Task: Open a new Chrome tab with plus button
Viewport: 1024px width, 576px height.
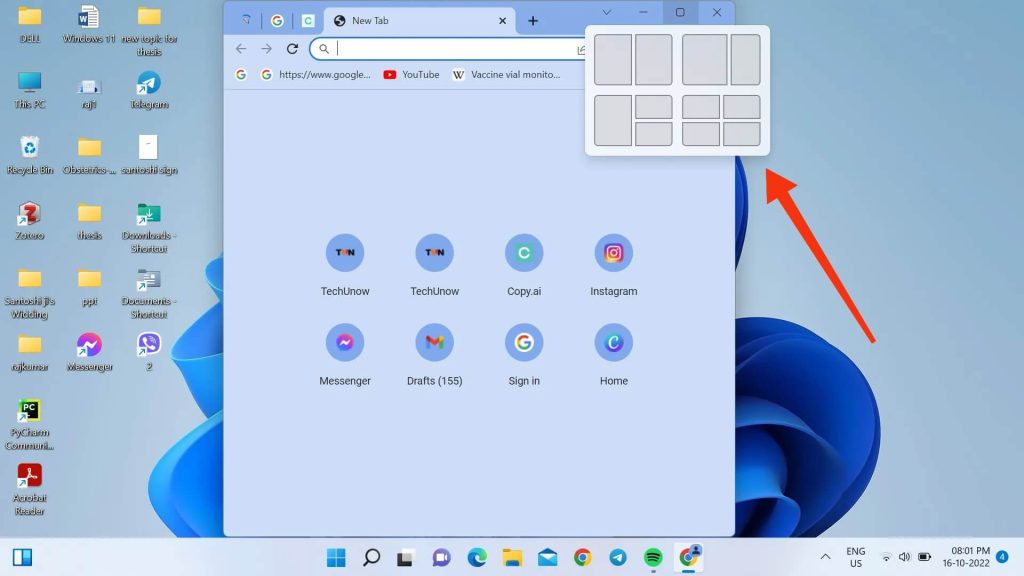Action: click(x=533, y=21)
